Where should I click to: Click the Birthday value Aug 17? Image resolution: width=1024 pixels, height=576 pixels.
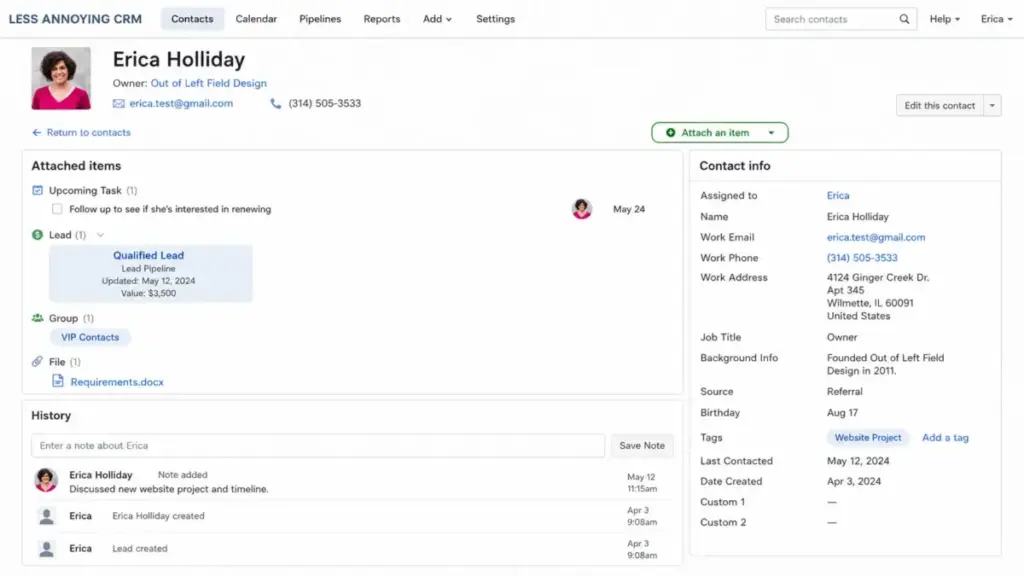click(x=842, y=413)
